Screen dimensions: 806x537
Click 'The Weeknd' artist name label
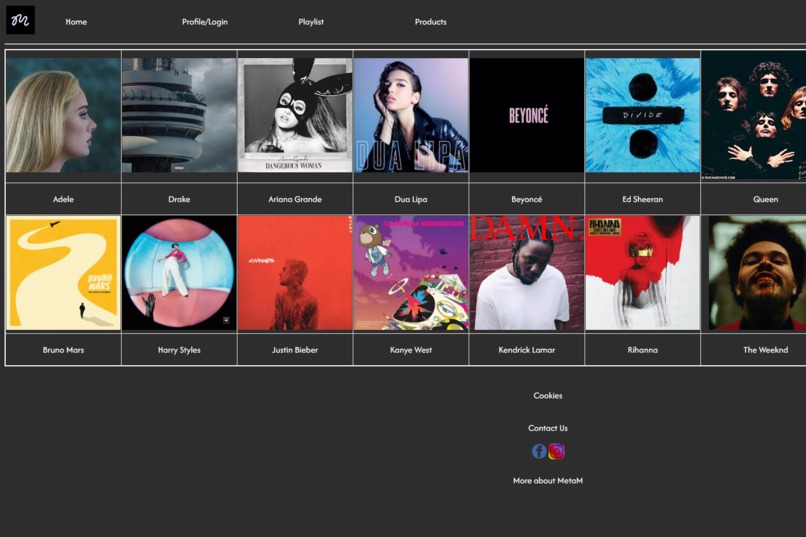click(765, 350)
